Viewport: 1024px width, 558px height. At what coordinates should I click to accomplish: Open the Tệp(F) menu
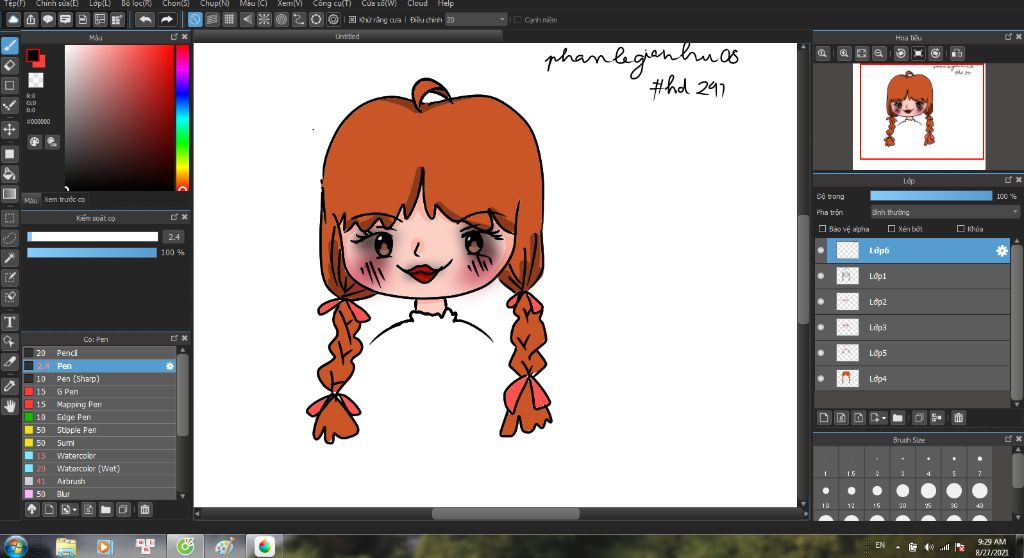coord(14,3)
